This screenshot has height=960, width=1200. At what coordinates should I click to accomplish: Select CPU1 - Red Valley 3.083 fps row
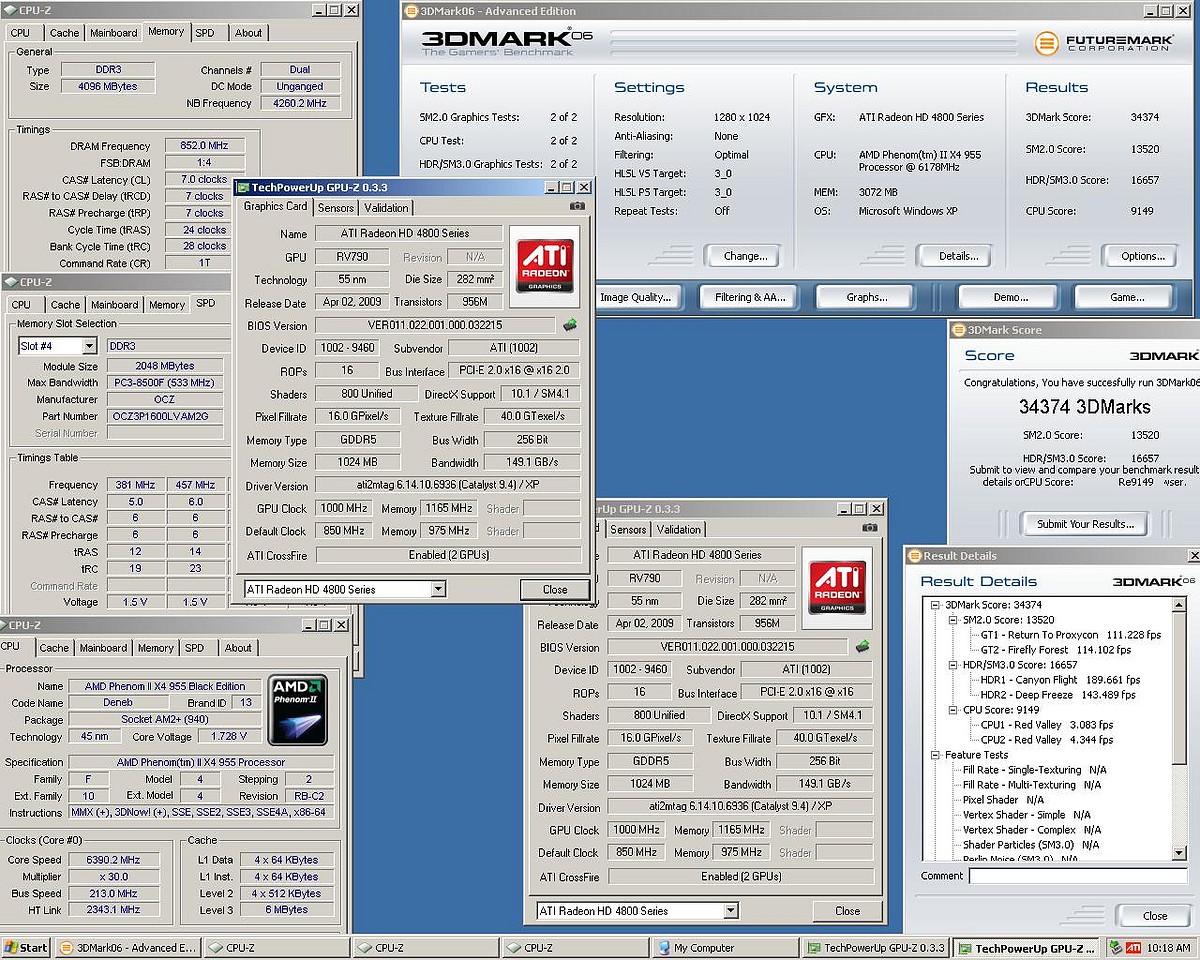click(x=1046, y=725)
